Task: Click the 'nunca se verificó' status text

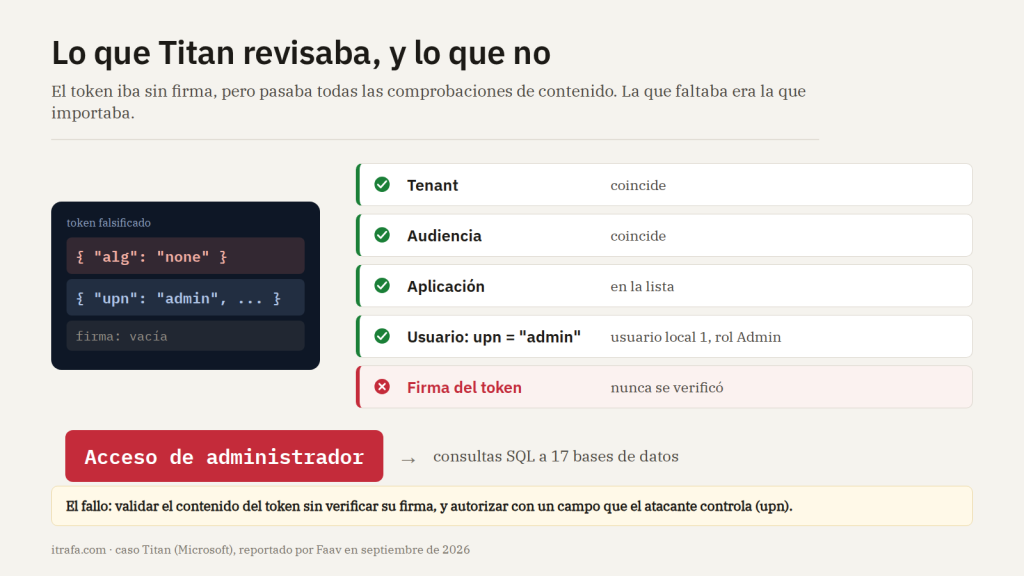Action: [x=667, y=388]
